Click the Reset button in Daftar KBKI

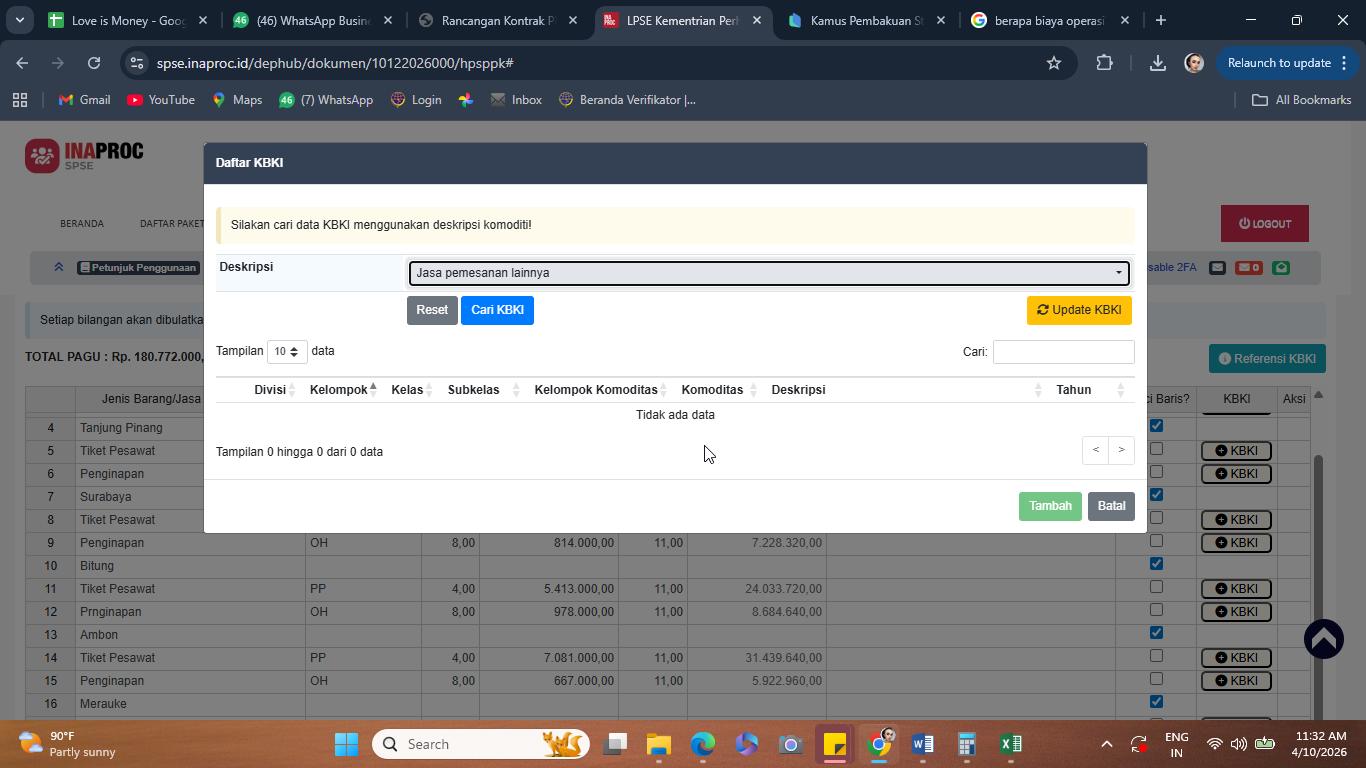432,310
